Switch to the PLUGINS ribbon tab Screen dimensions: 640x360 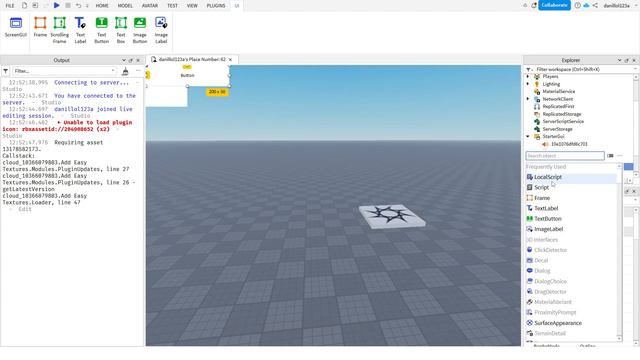pos(216,6)
